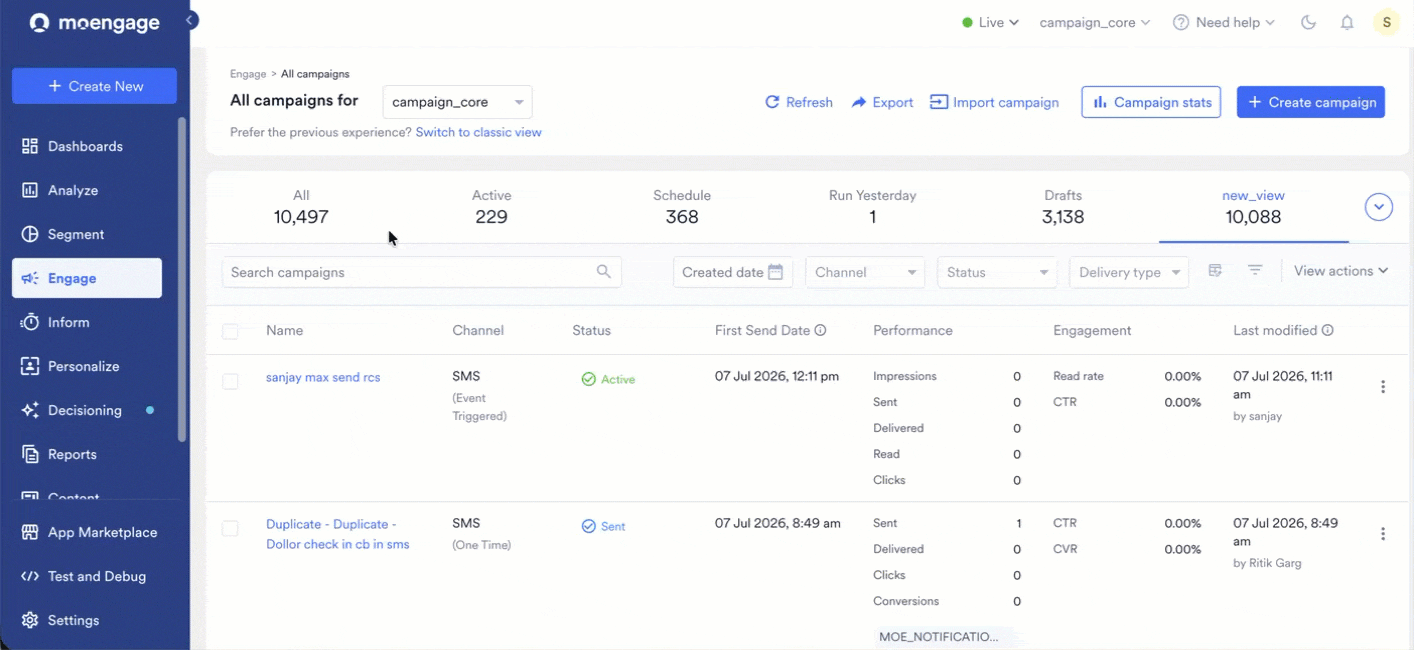
Task: Open Test and Debug in the sidebar
Action: click(x=86, y=576)
